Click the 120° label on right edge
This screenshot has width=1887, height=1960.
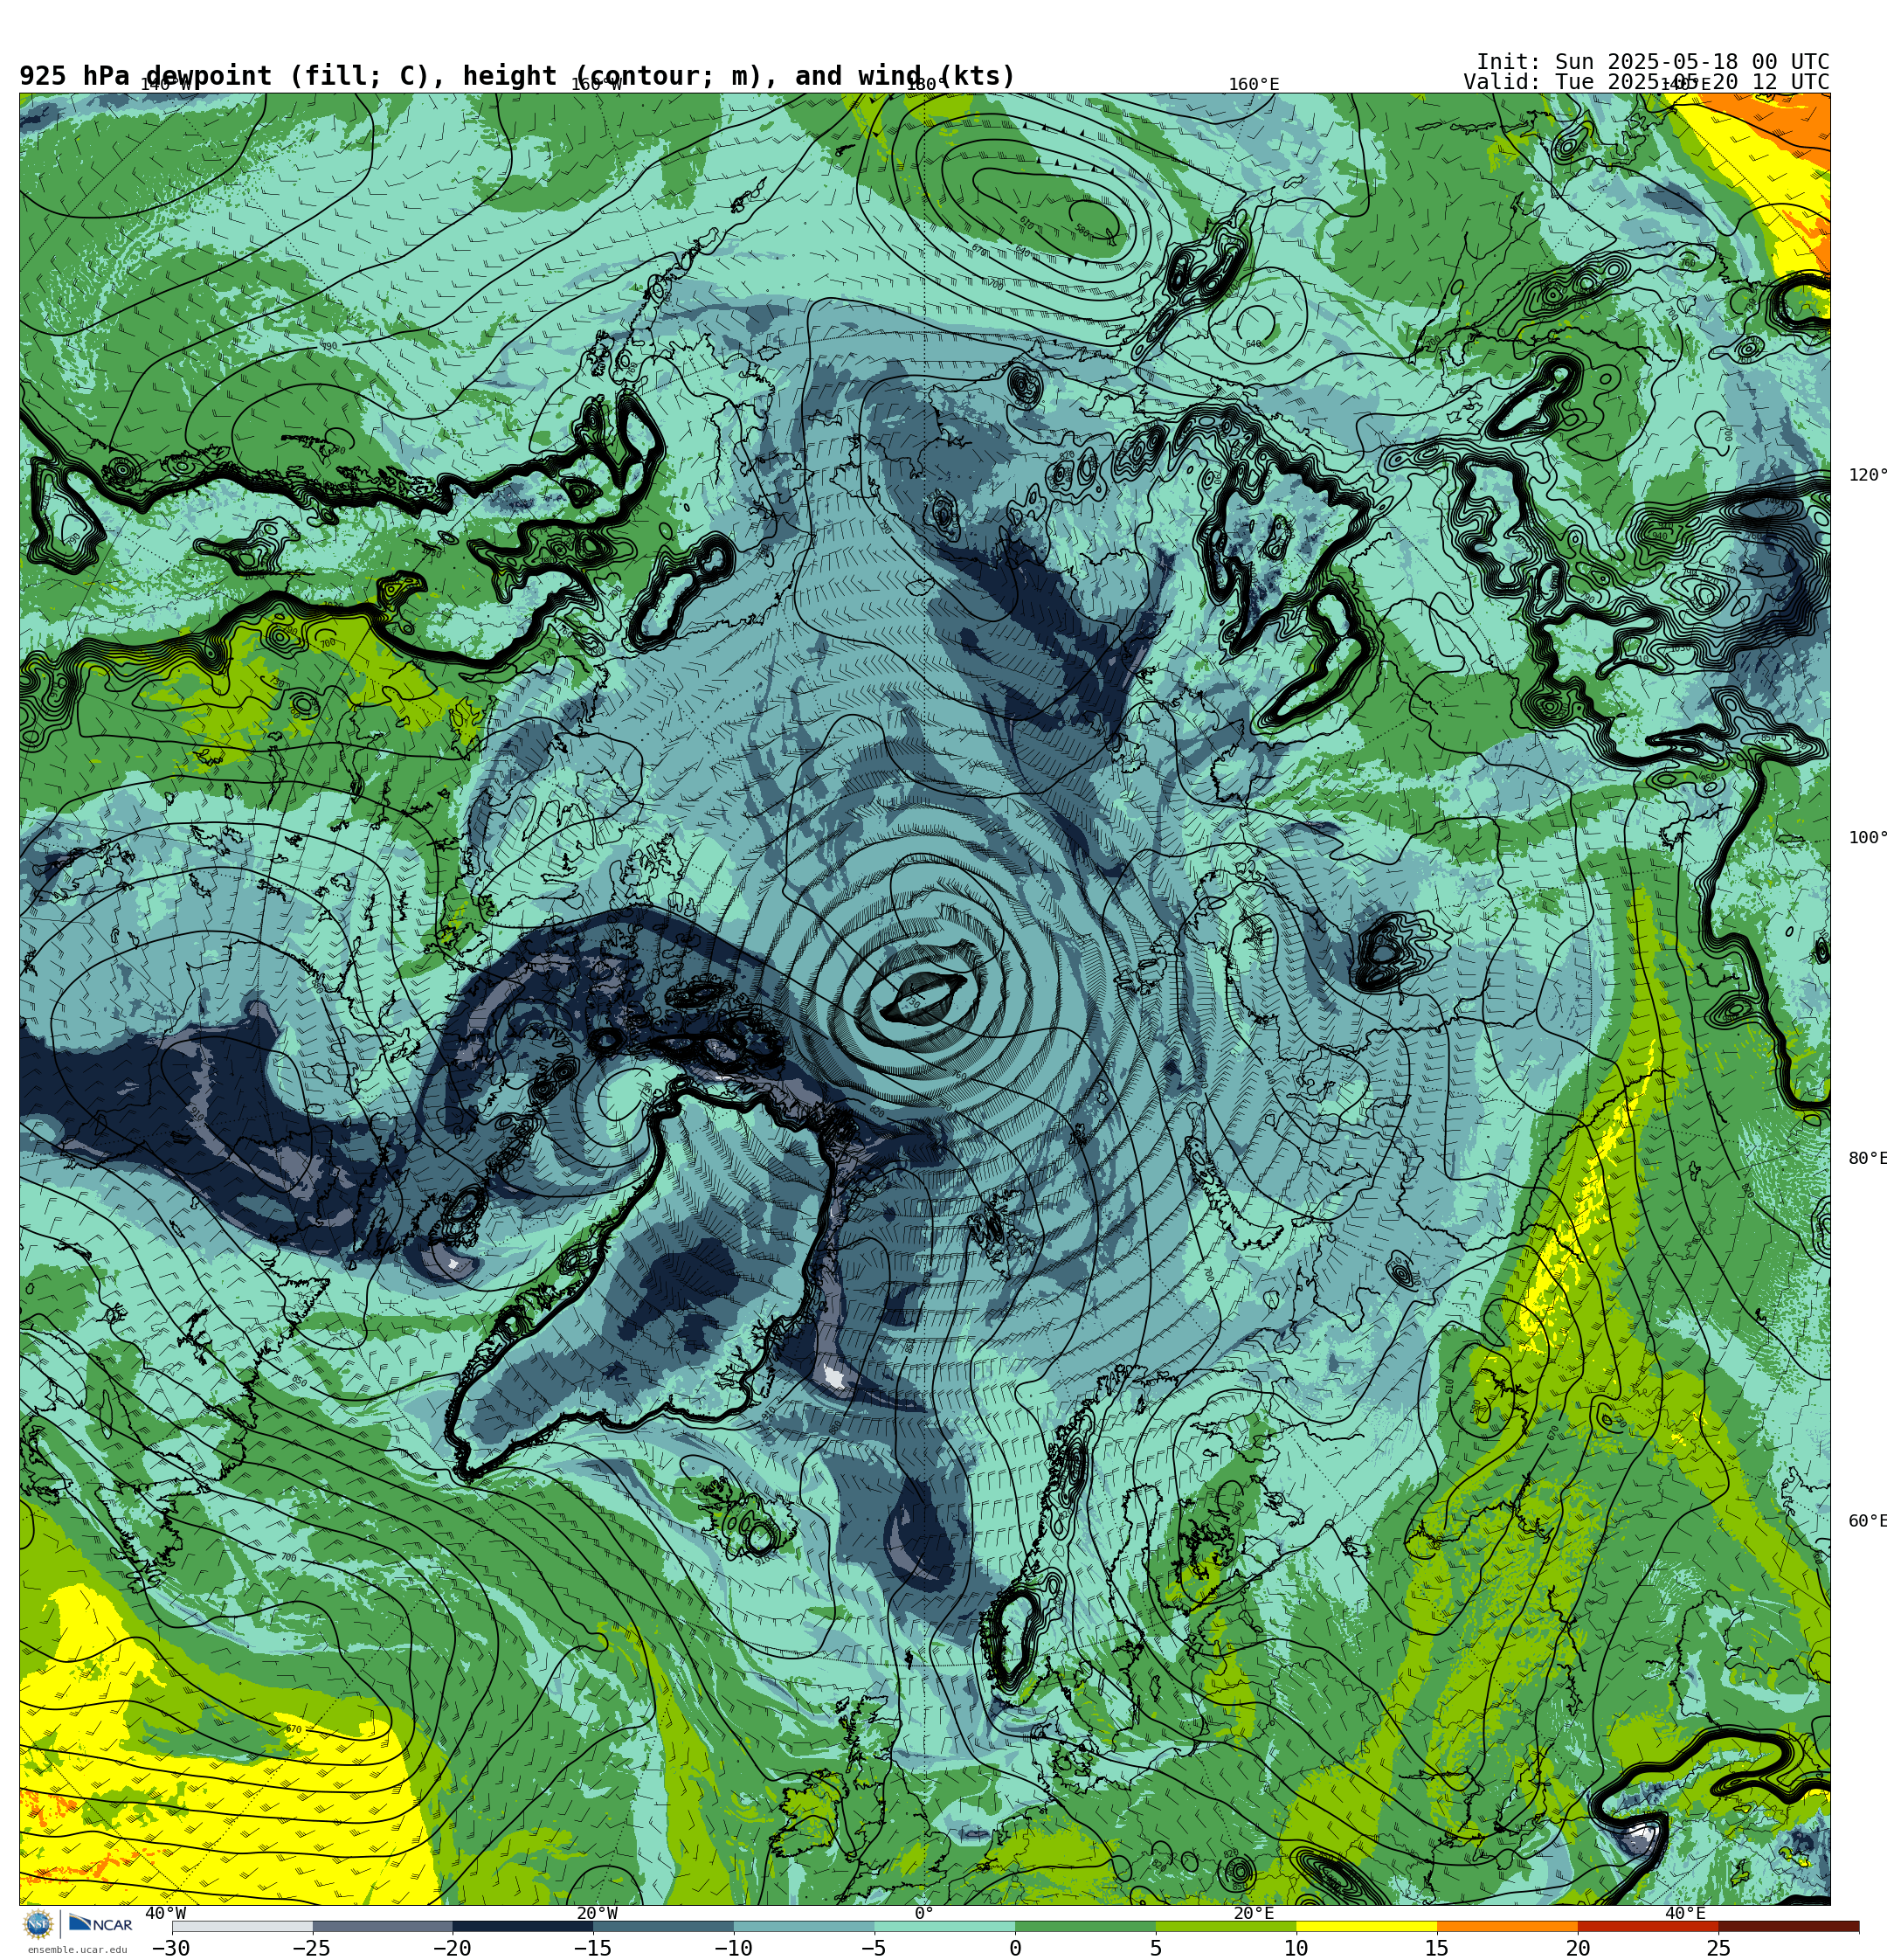1867,475
